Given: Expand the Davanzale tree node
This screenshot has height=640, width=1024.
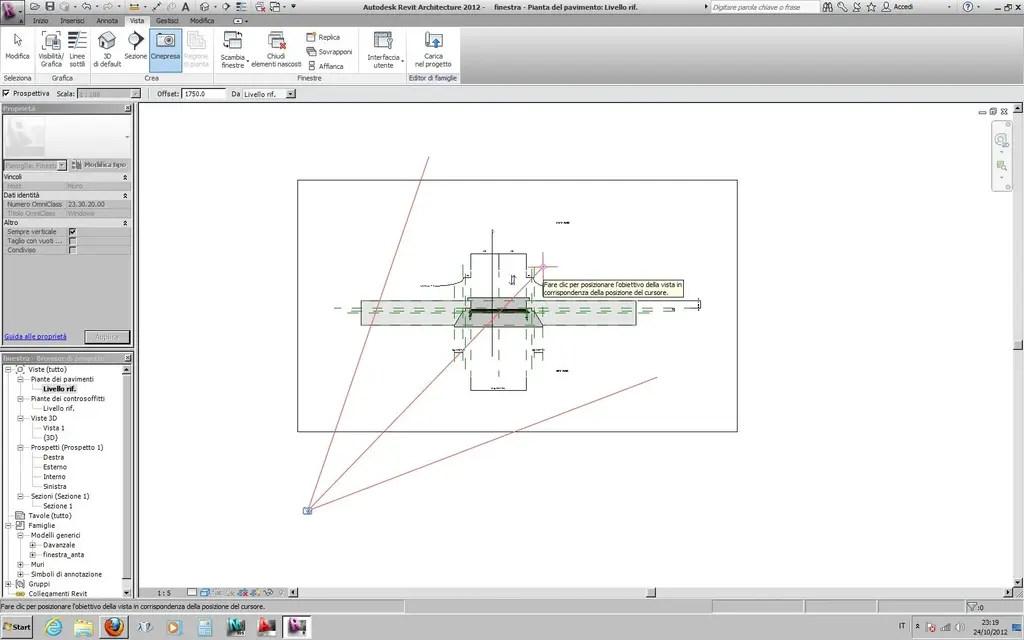Looking at the screenshot, I should point(33,545).
